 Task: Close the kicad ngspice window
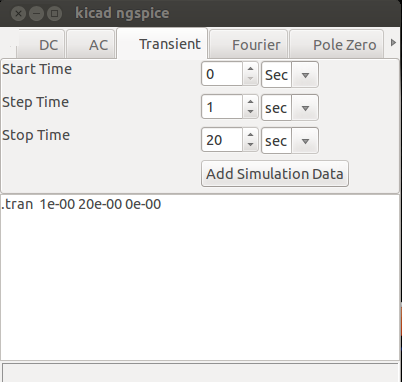(x=19, y=14)
